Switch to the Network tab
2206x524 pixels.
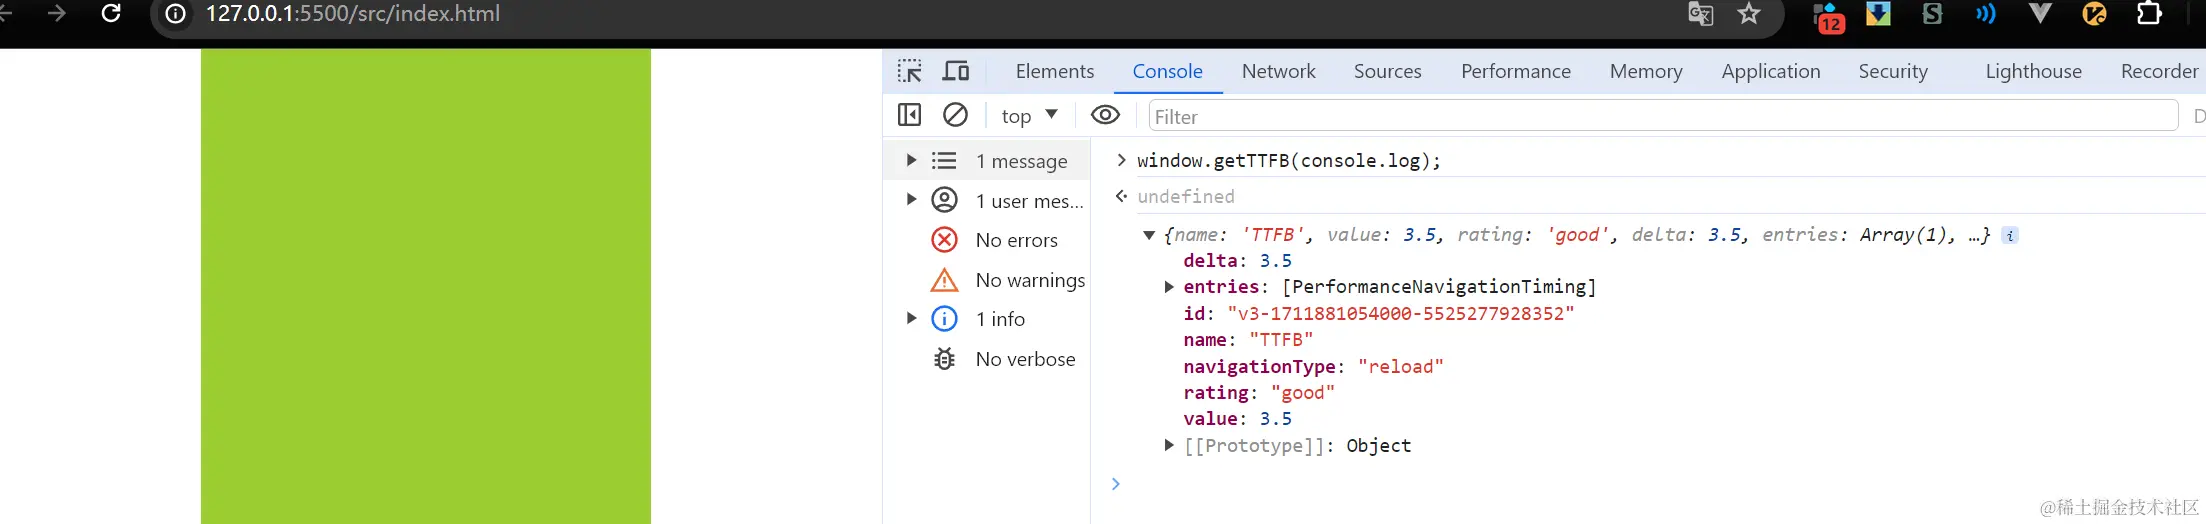coord(1278,71)
